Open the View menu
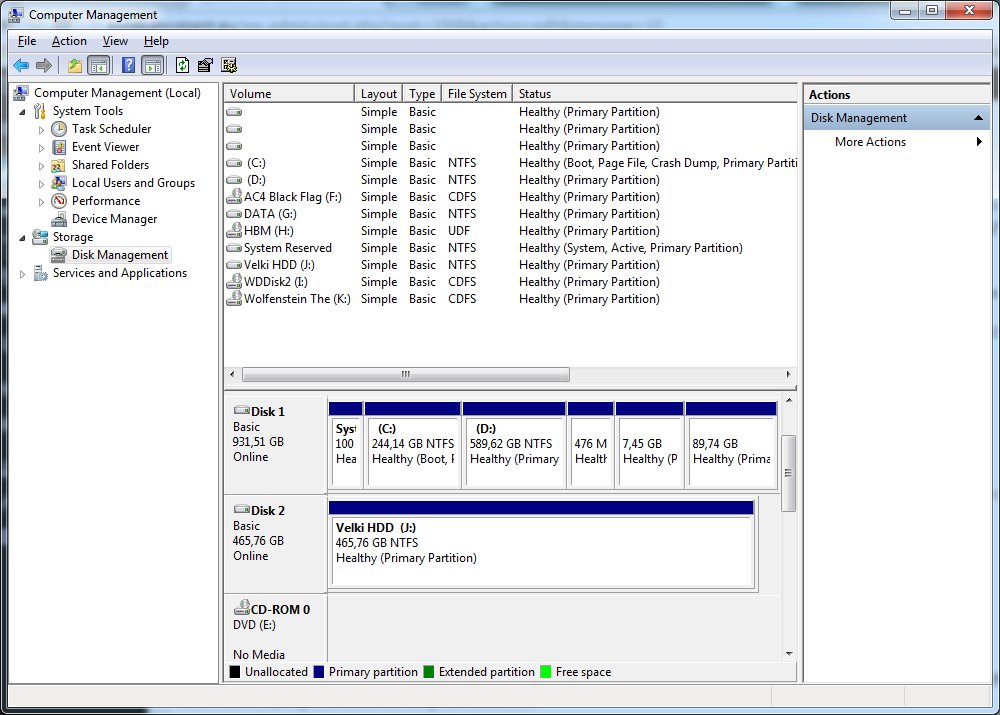 pos(115,41)
